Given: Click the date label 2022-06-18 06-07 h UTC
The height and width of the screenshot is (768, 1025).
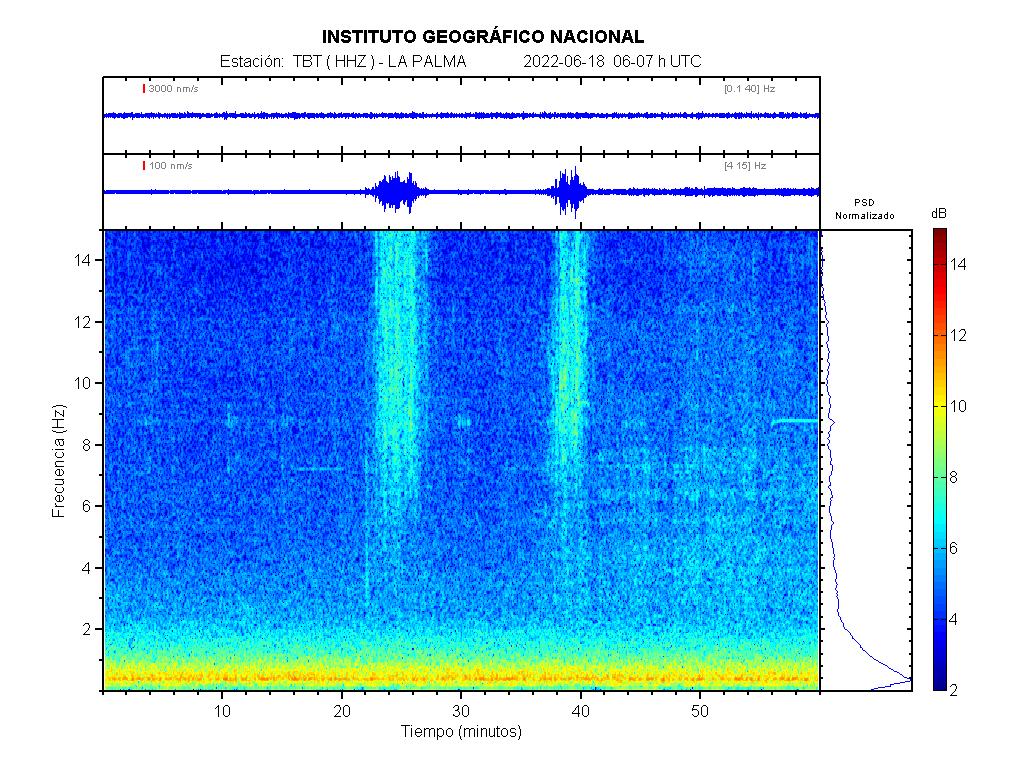Looking at the screenshot, I should 612,62.
